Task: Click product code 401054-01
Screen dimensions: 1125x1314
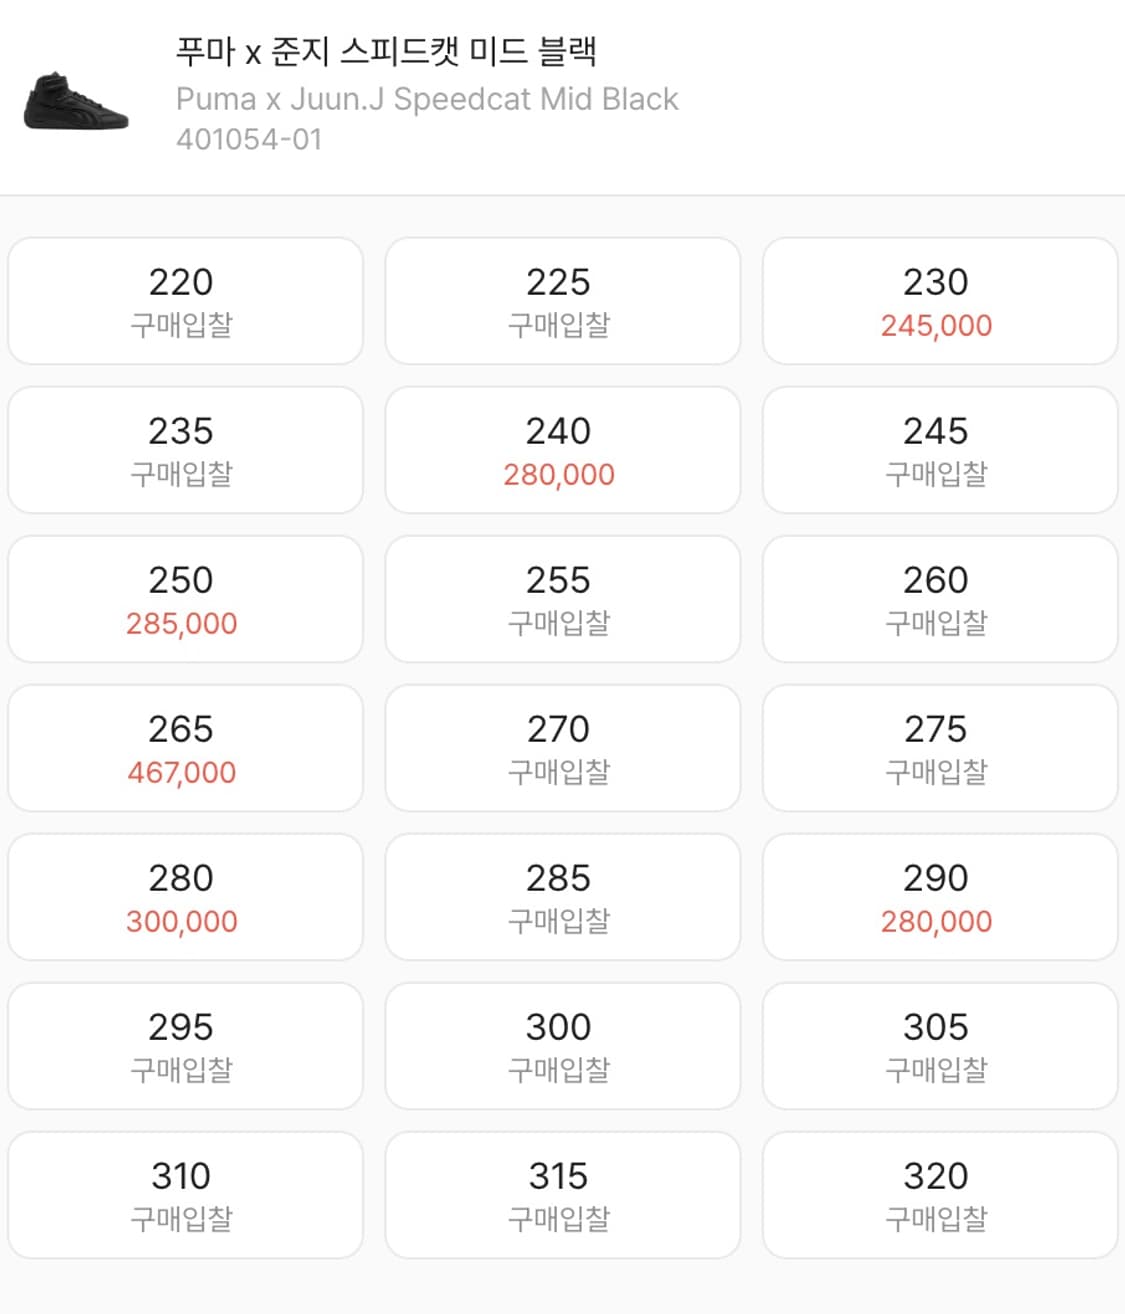Action: pos(249,139)
